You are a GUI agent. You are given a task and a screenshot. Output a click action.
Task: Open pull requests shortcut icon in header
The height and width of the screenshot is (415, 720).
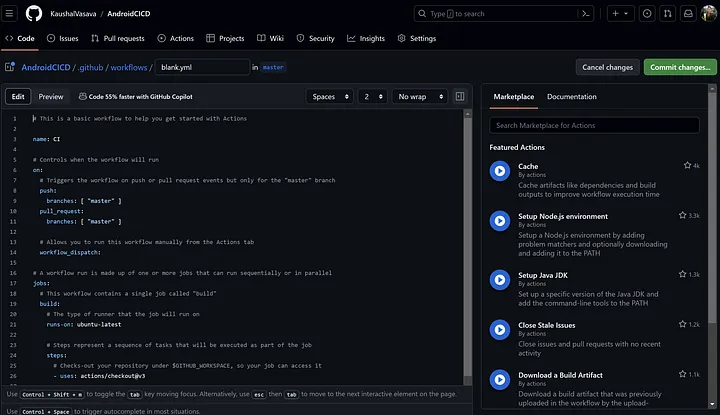668,14
